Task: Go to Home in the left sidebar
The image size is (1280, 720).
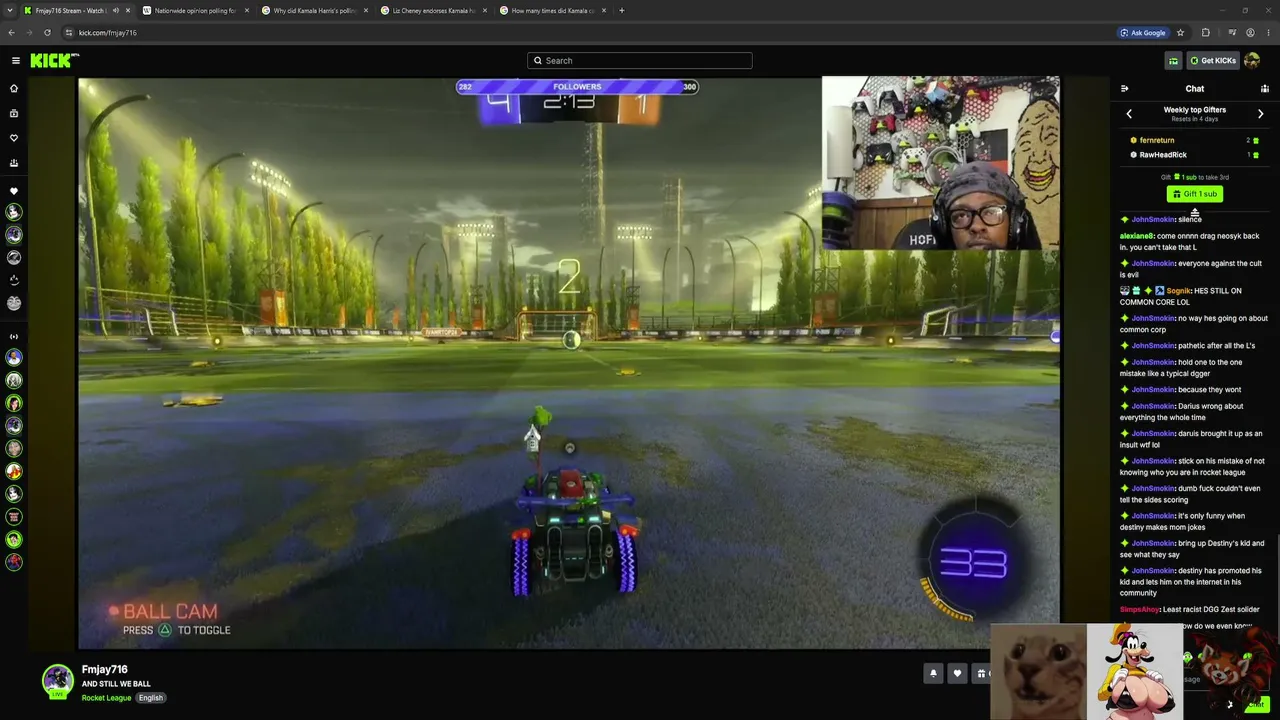Action: (14, 88)
